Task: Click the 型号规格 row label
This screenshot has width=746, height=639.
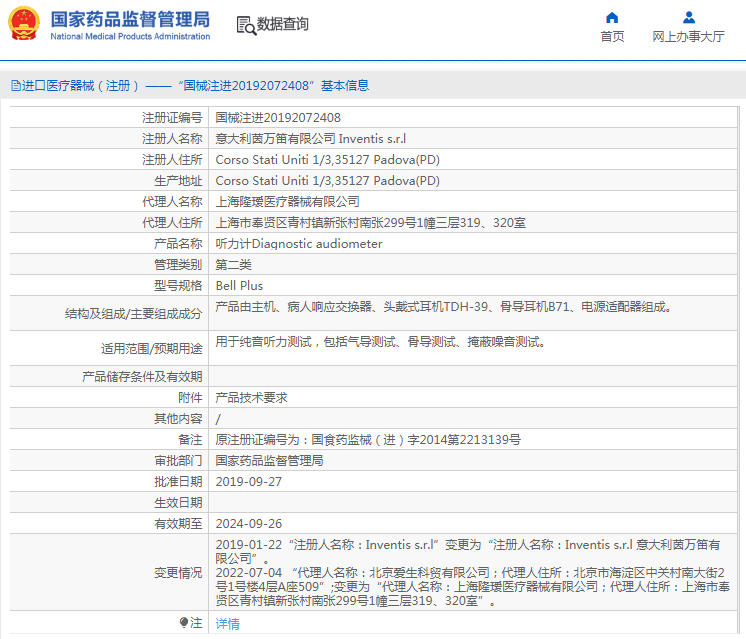Action: pos(178,285)
